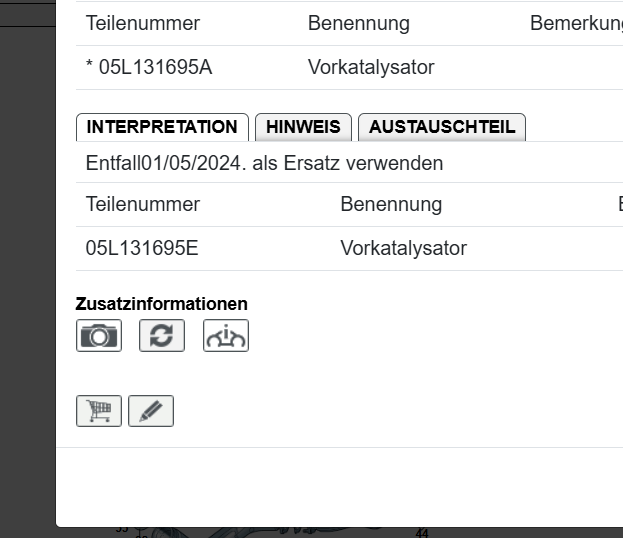Open the vehicle info icon
This screenshot has height=538, width=623.
point(226,336)
